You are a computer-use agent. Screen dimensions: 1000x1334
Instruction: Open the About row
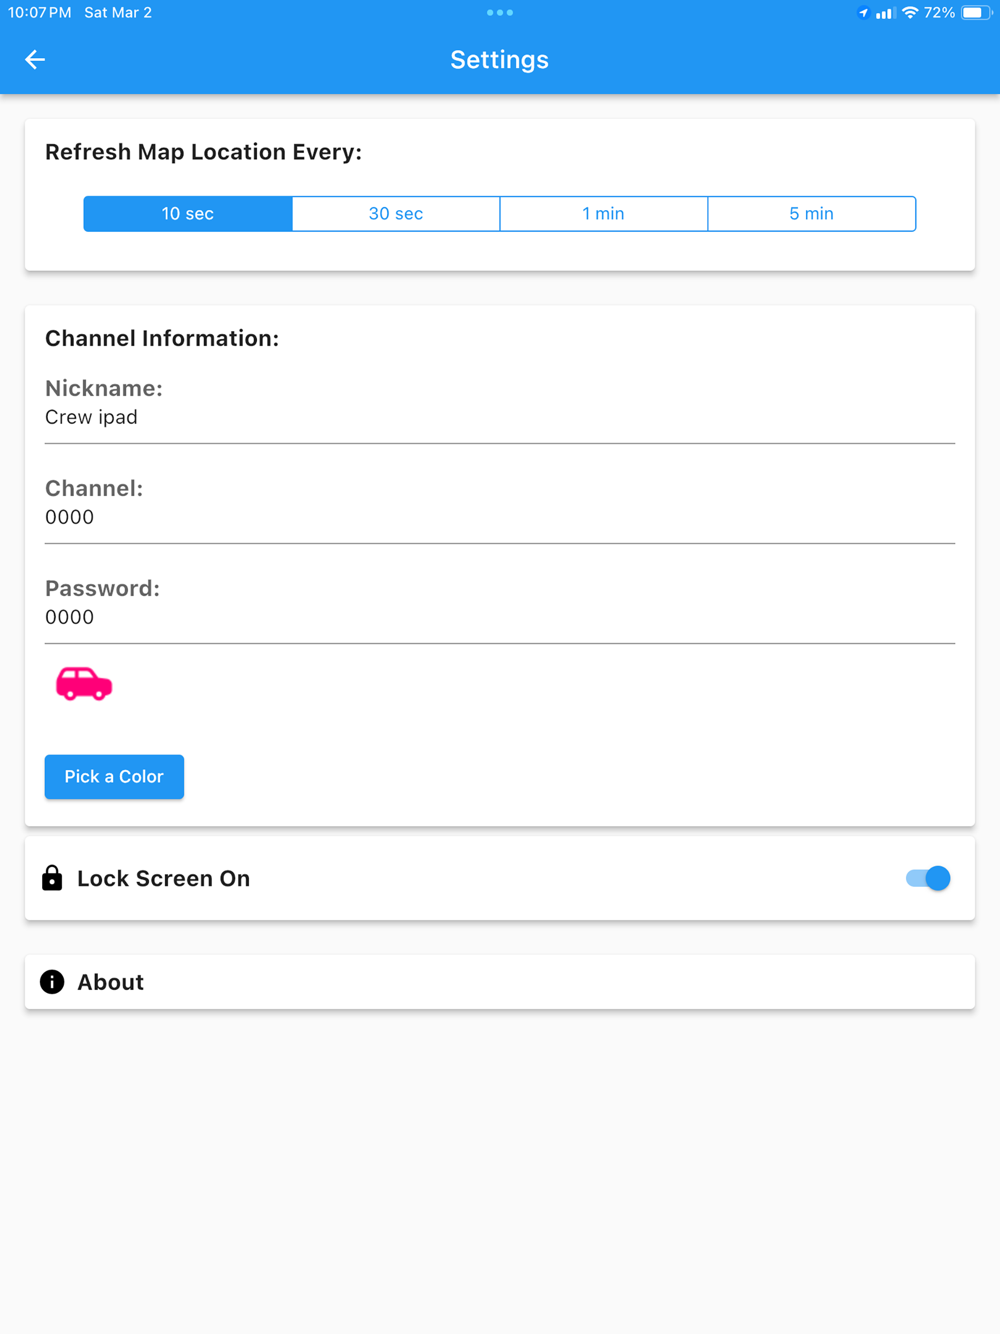[x=500, y=982]
